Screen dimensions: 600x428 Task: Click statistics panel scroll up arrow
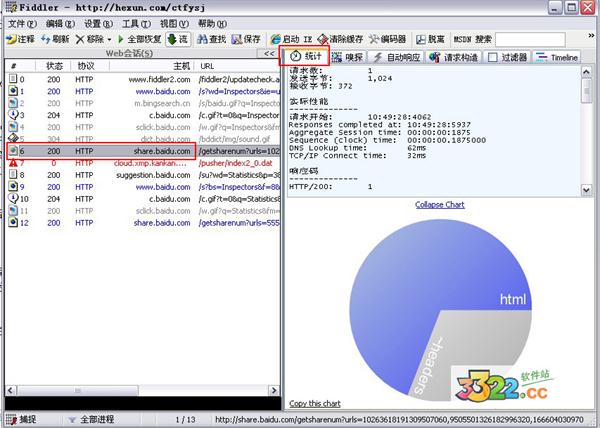pyautogui.click(x=586, y=72)
